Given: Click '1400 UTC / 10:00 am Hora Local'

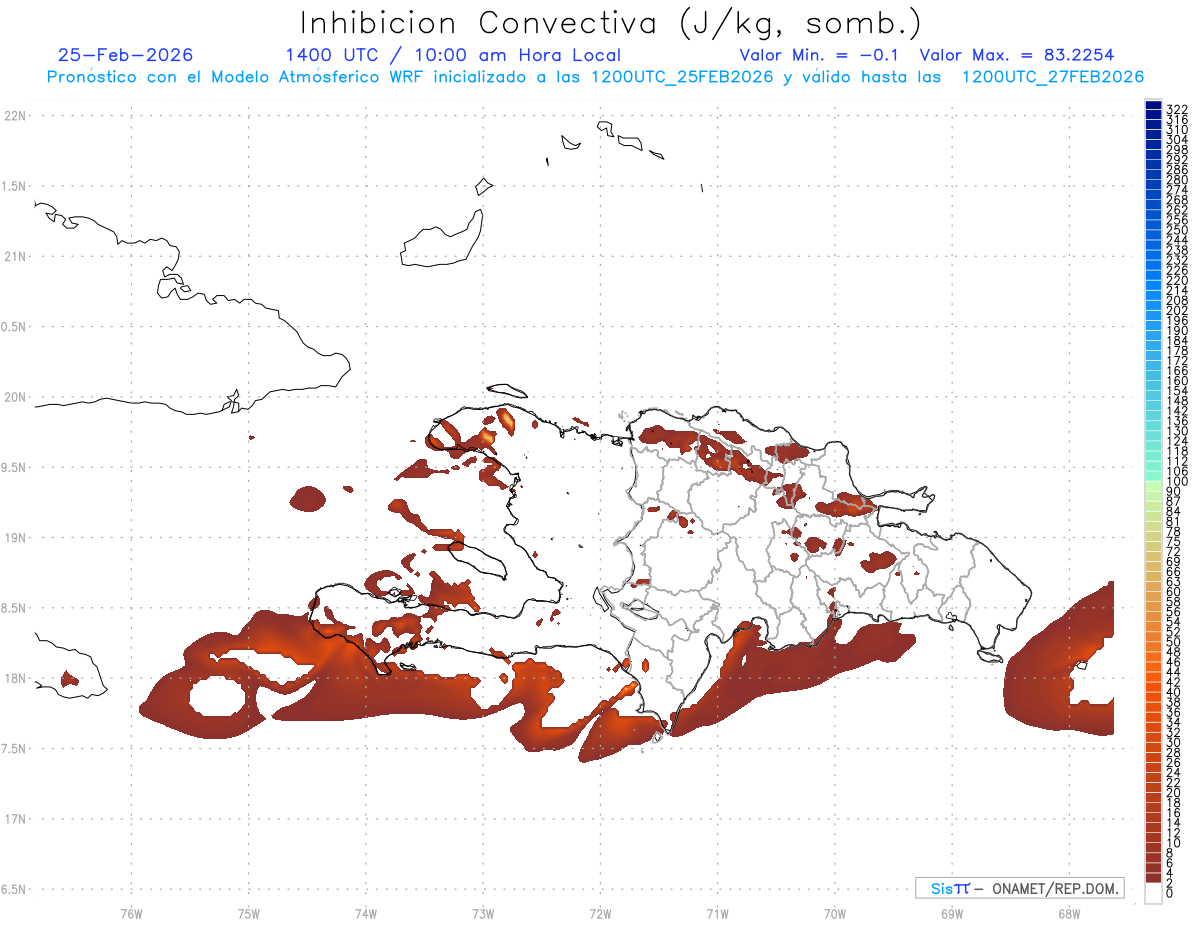Looking at the screenshot, I should pos(453,55).
